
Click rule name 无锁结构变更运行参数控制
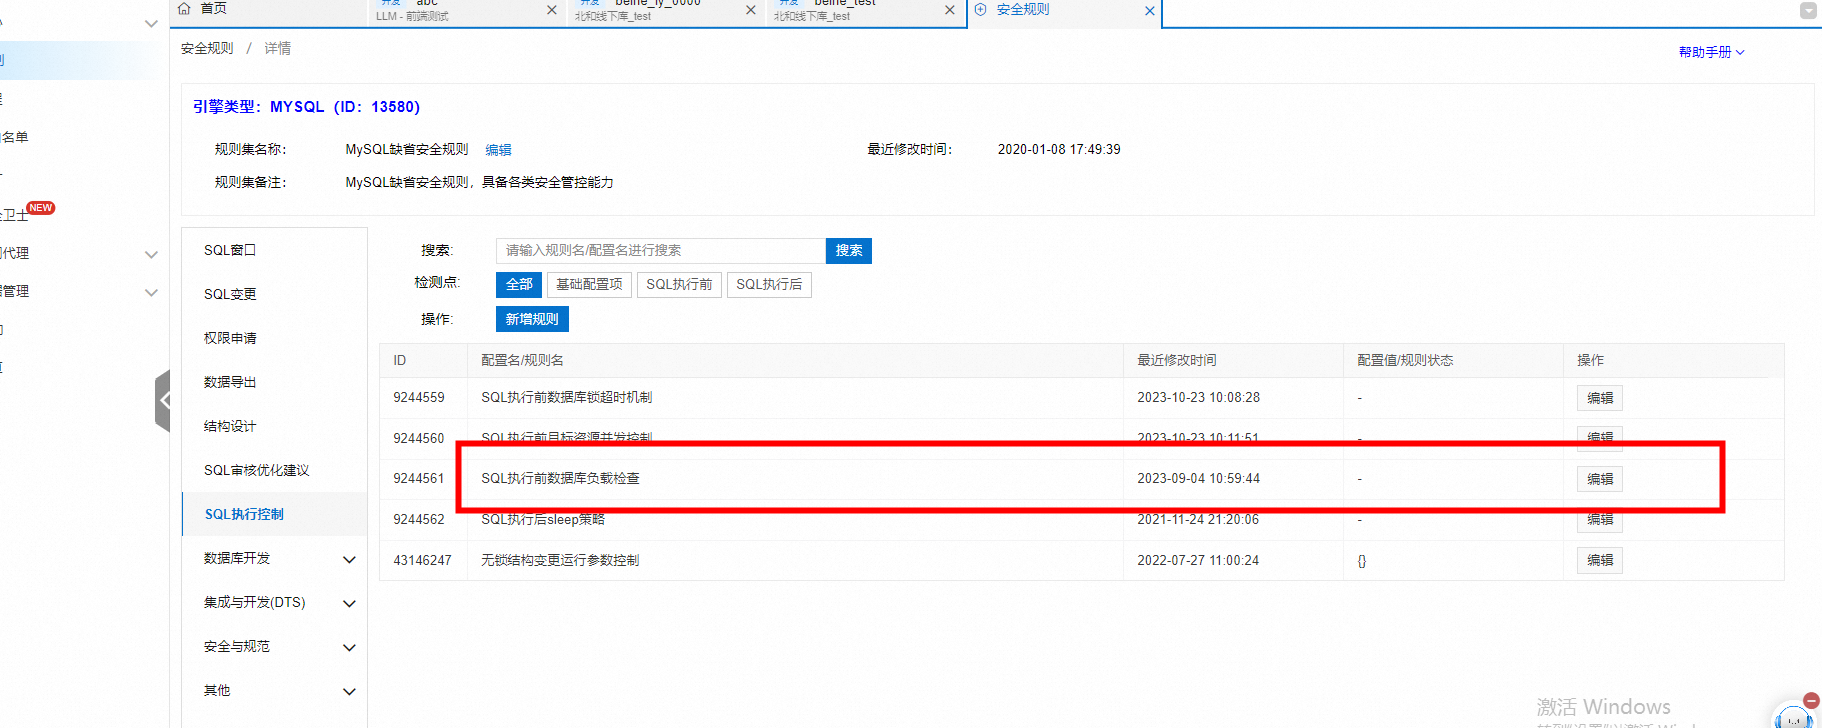(x=560, y=561)
